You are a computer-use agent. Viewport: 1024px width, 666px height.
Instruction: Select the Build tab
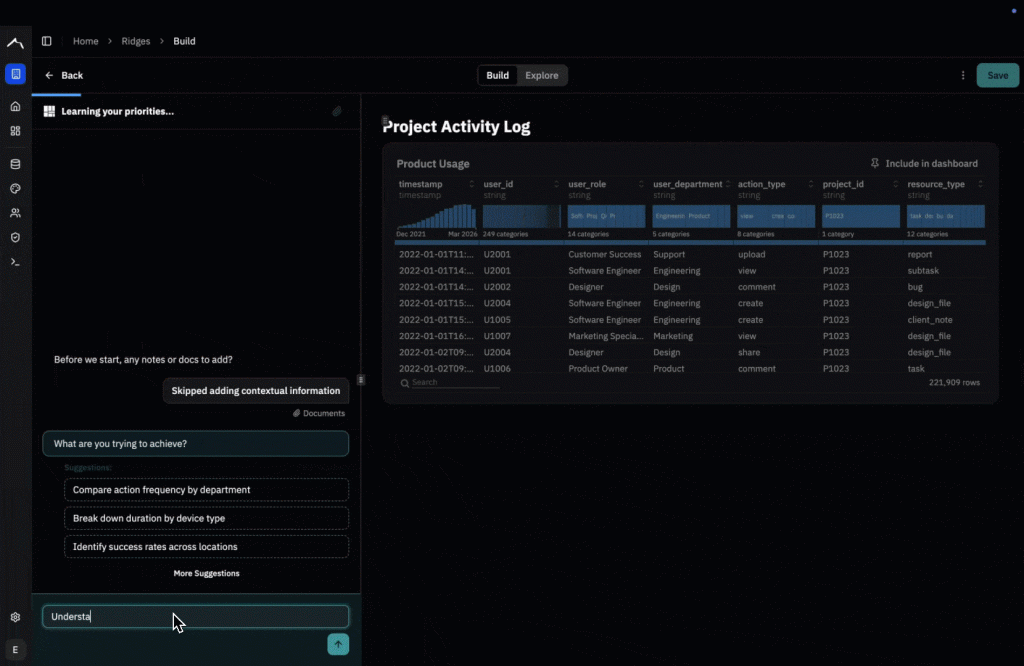(x=497, y=75)
